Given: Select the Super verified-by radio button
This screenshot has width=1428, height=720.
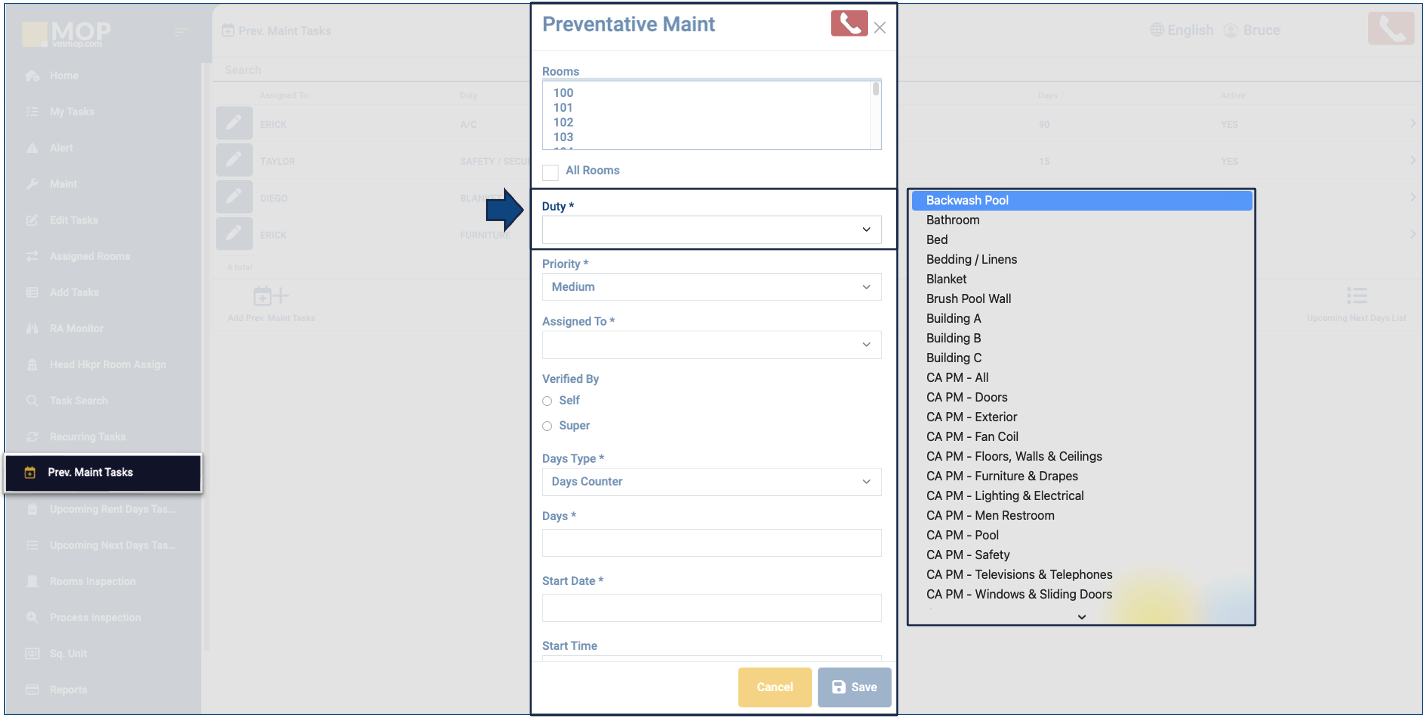Looking at the screenshot, I should [547, 426].
